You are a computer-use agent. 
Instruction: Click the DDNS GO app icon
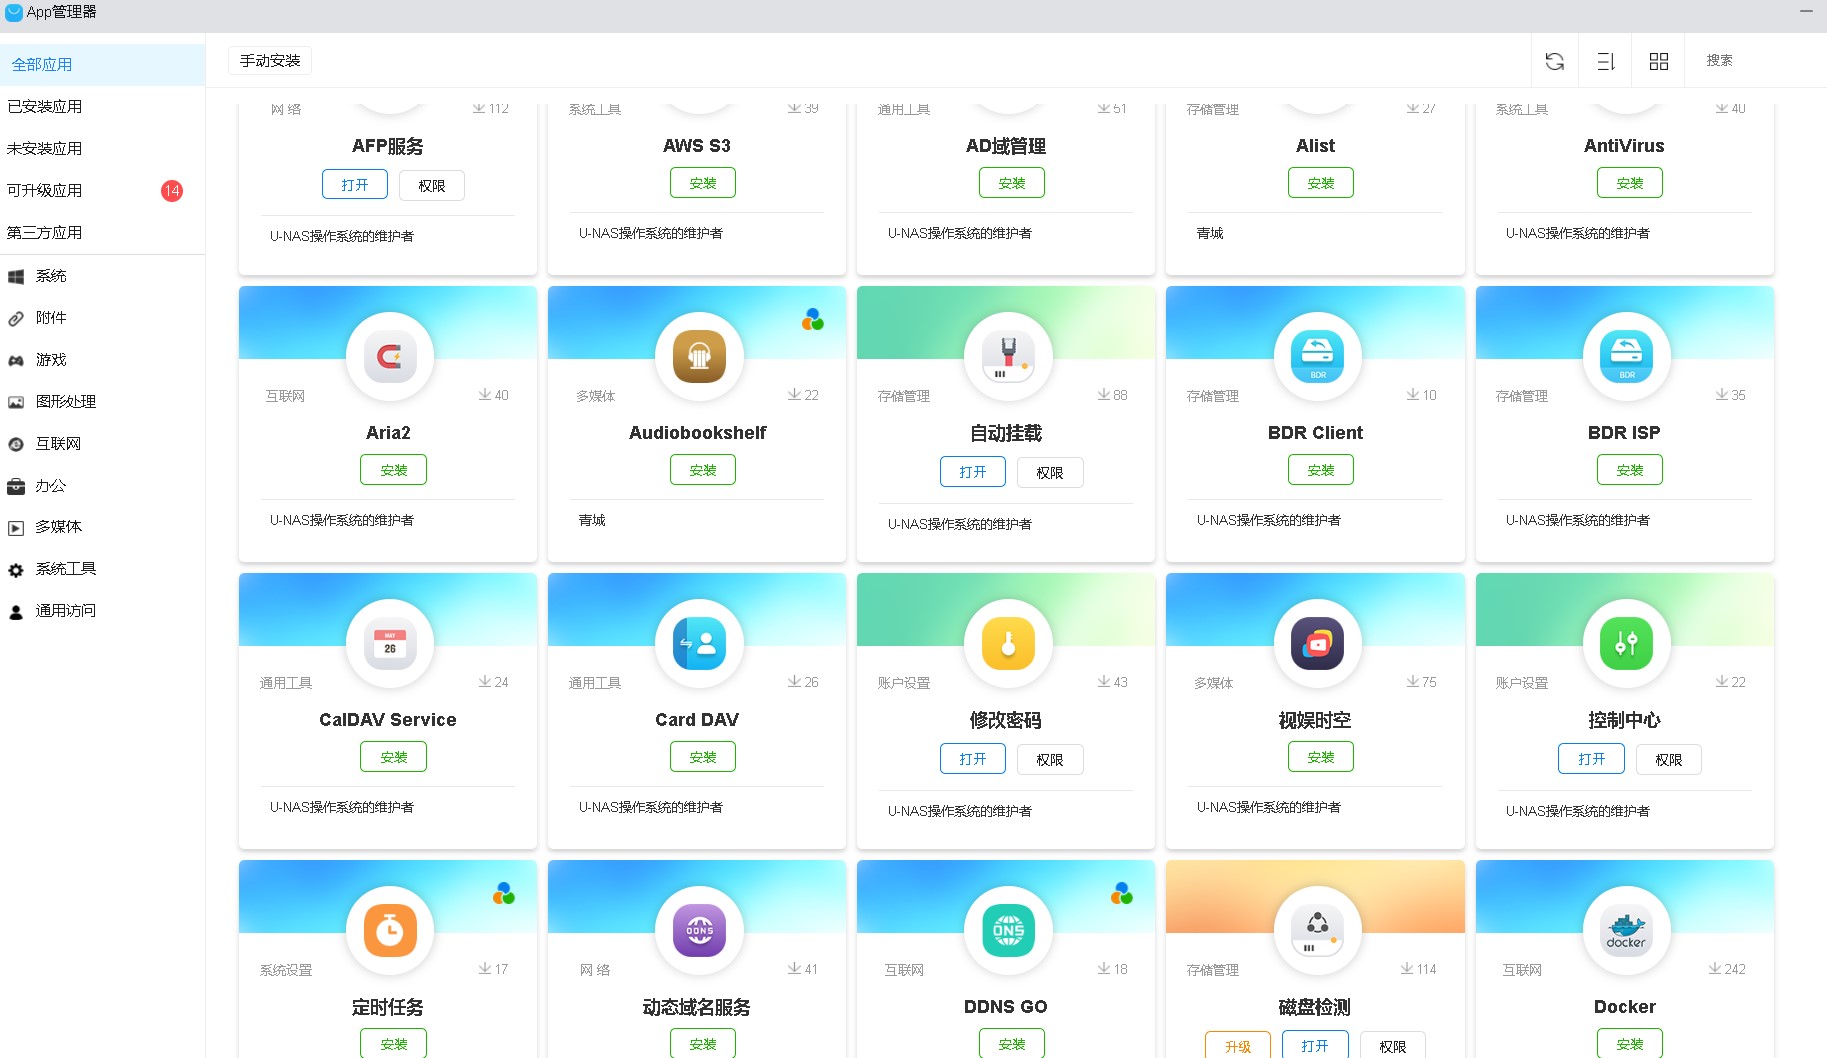[x=1007, y=930]
